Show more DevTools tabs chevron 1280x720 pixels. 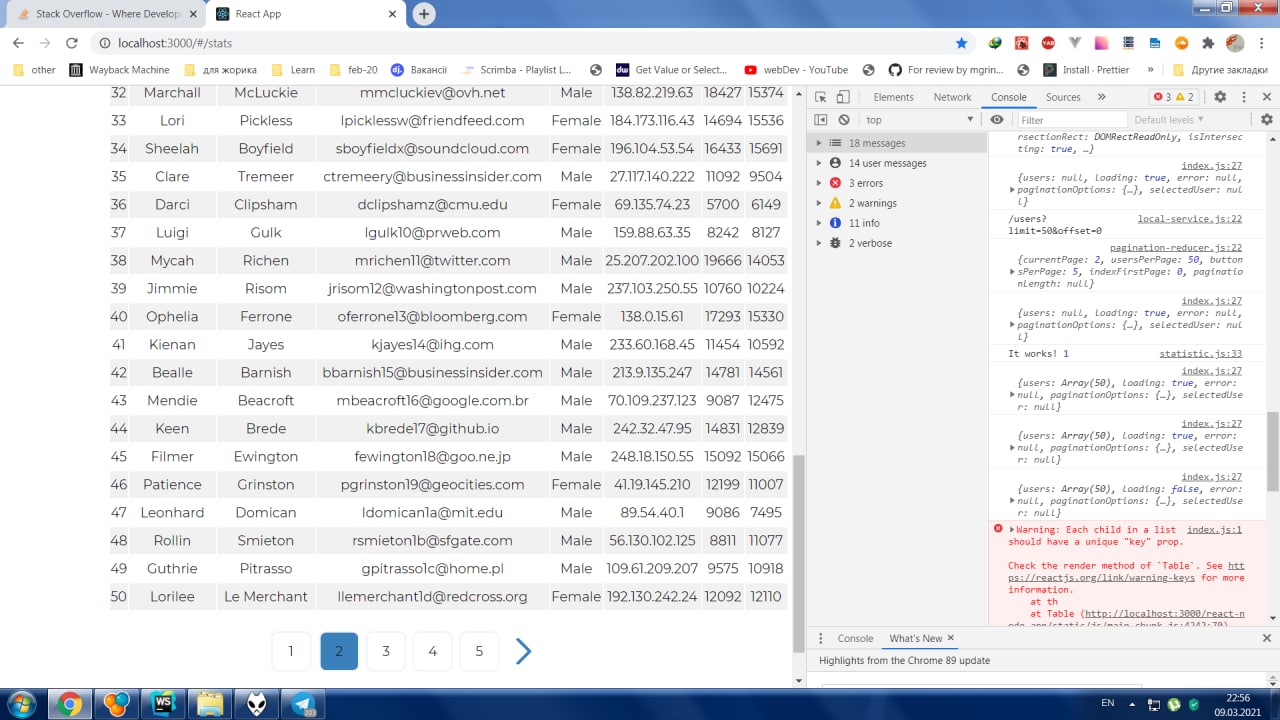(1102, 97)
